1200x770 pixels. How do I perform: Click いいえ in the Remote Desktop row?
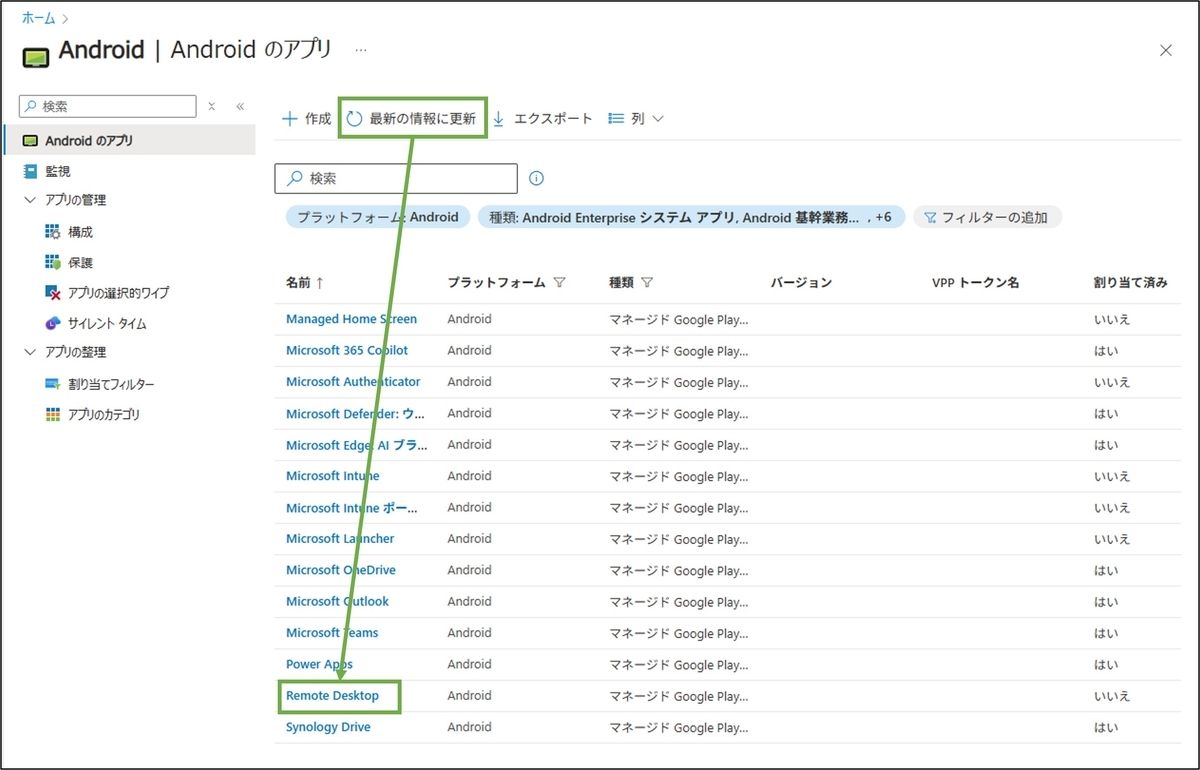1112,696
